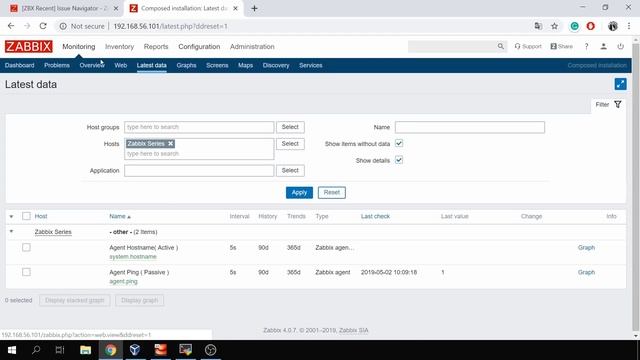The width and height of the screenshot is (640, 360).
Task: Click the Host groups search field
Action: 199,127
